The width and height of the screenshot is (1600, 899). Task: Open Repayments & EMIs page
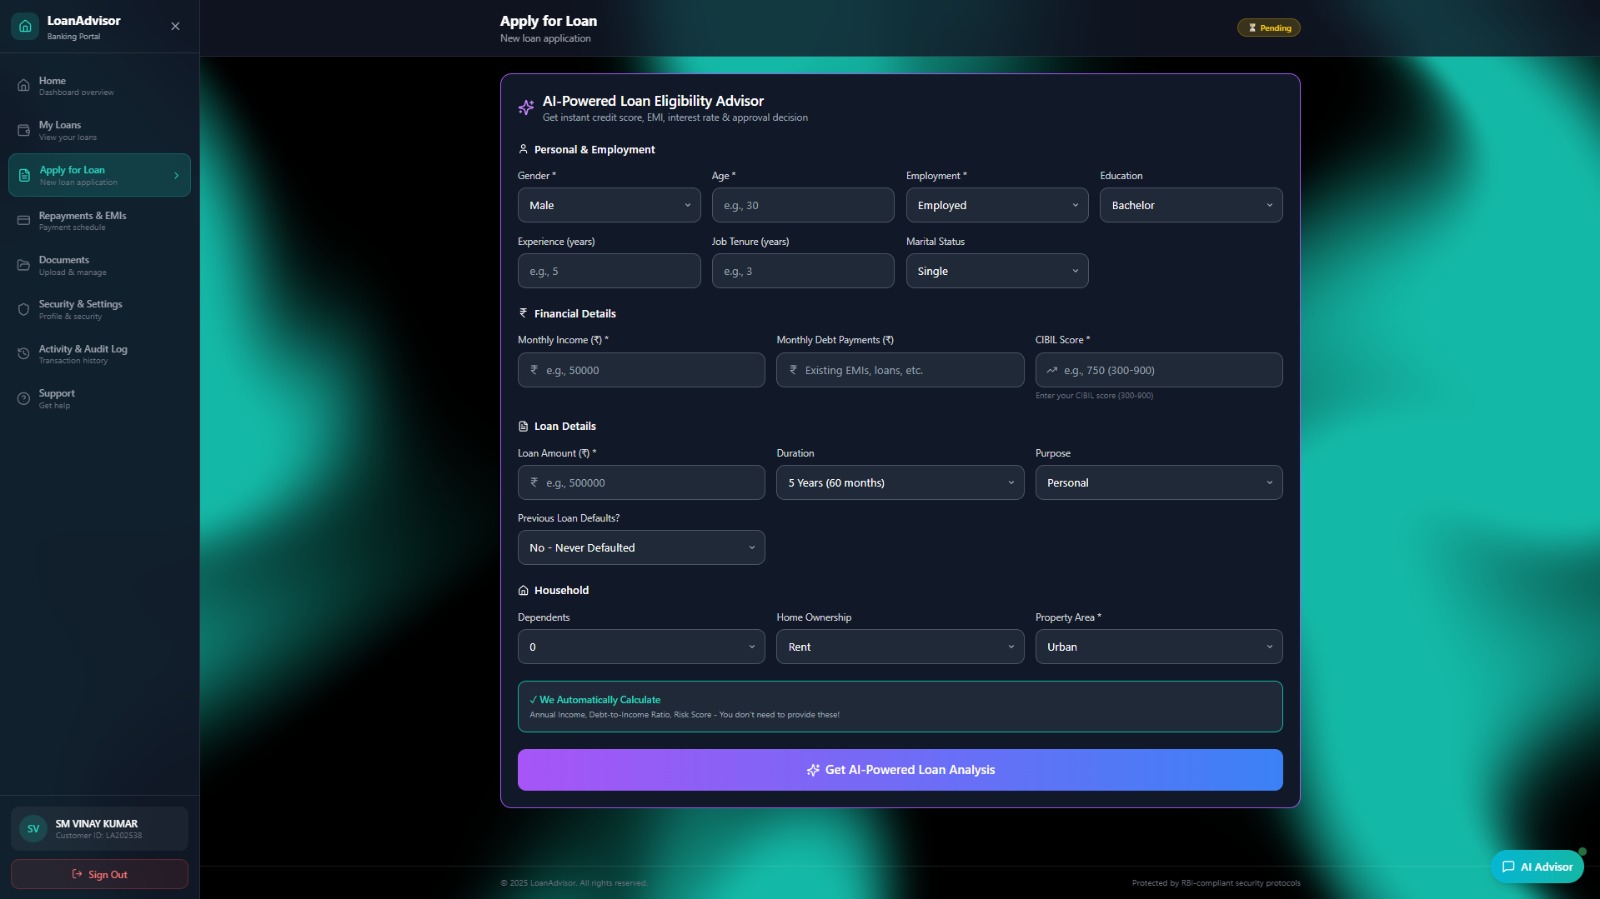[x=99, y=220]
